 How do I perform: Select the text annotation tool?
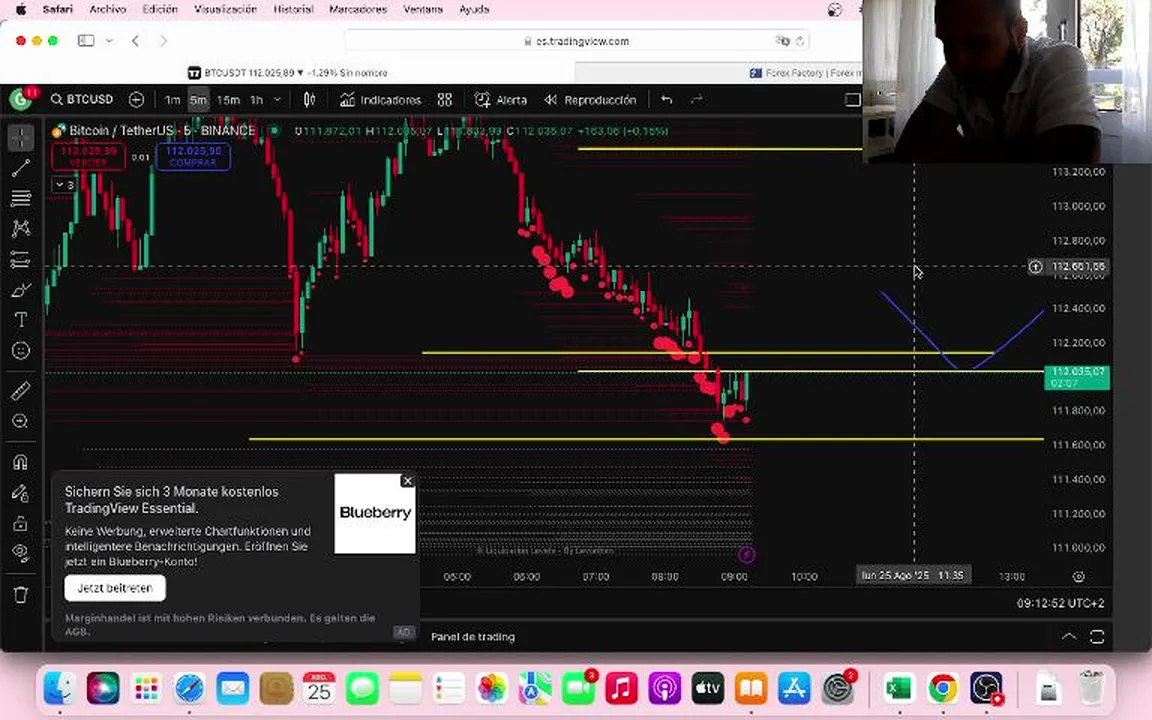pos(21,320)
